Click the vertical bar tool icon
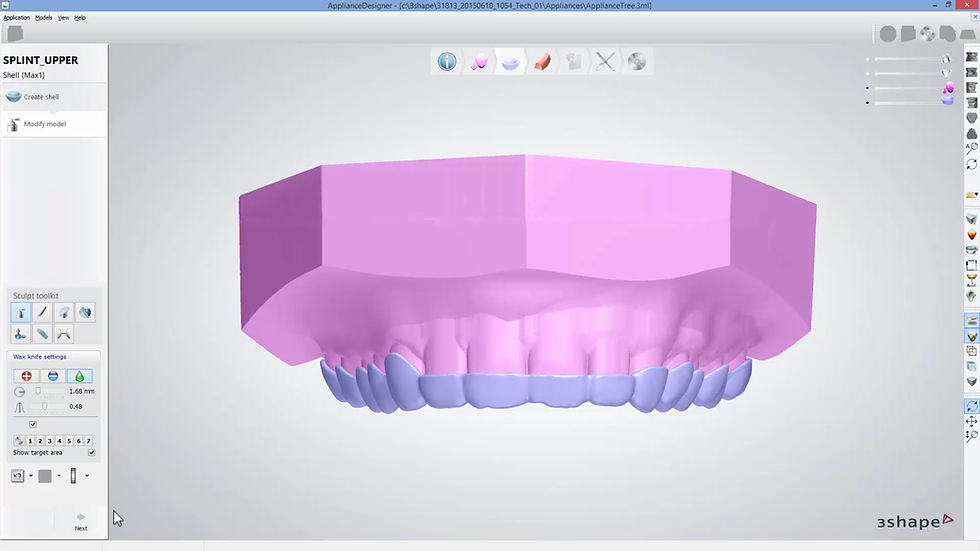The height and width of the screenshot is (551, 980). point(73,476)
